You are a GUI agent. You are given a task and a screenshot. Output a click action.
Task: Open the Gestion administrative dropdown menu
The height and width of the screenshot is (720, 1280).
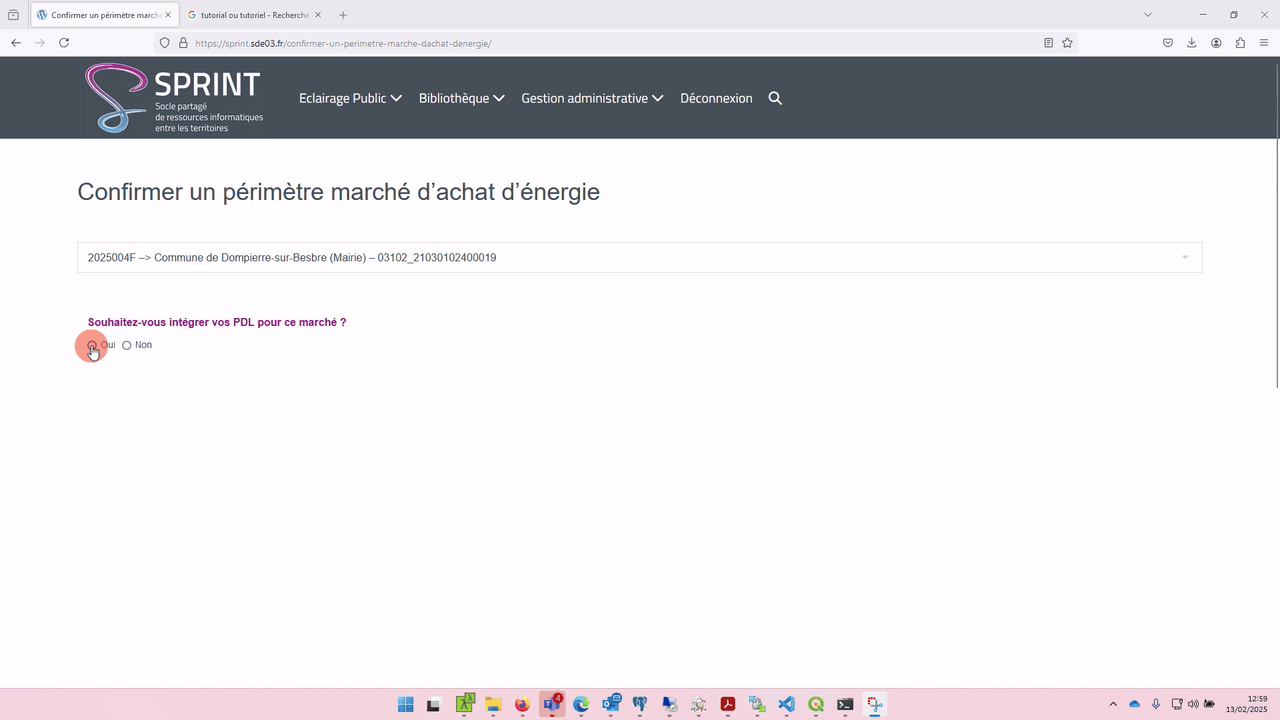(592, 98)
